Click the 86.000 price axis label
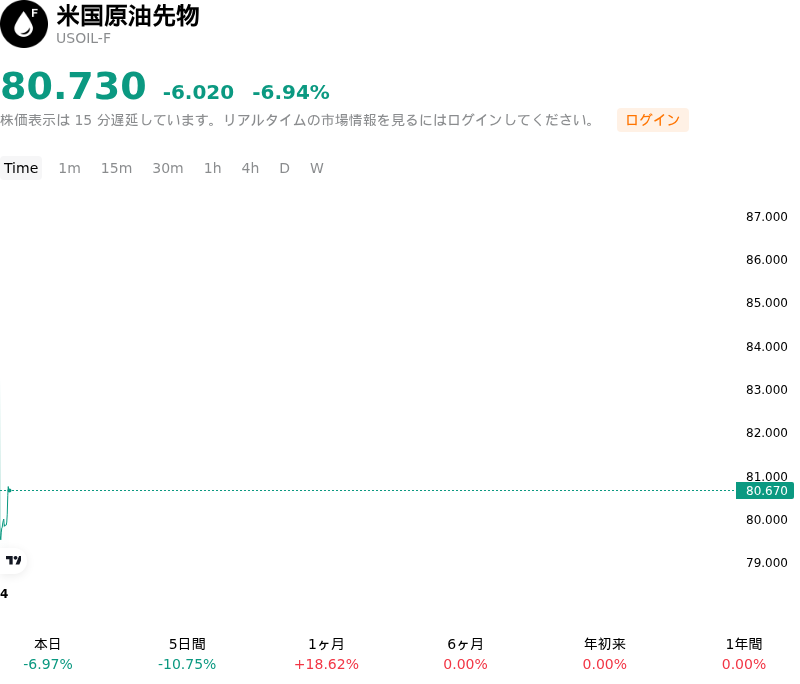Viewport: 800px width, 684px height. [x=766, y=260]
